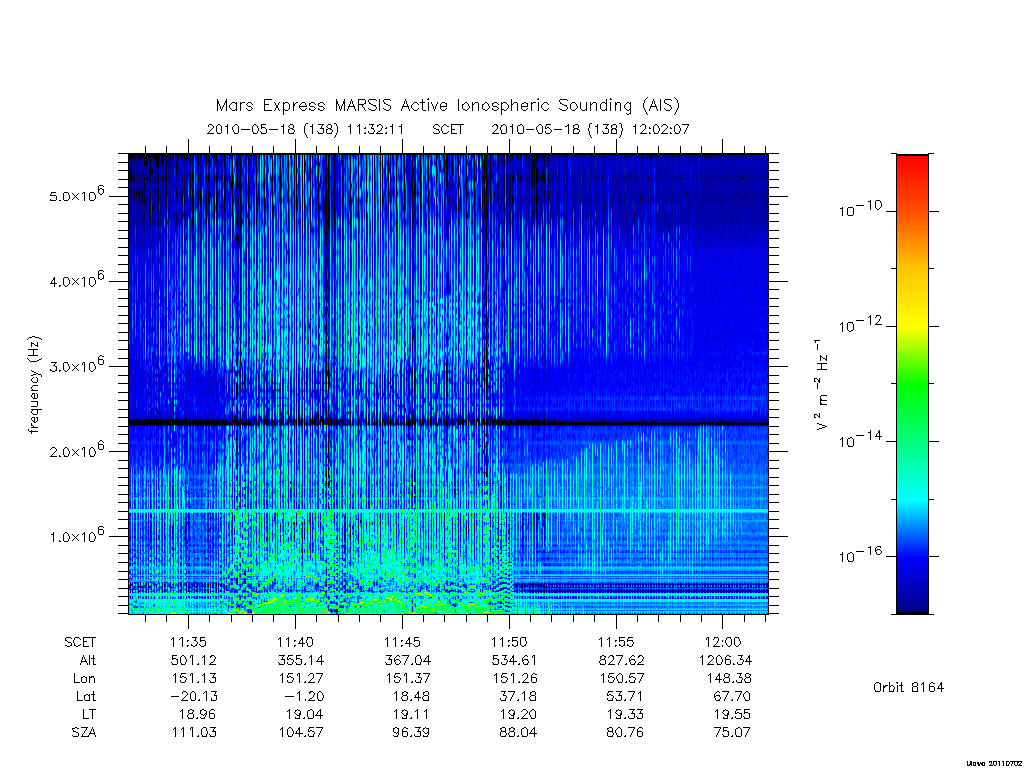This screenshot has height=768, width=1024.
Task: Click the colorbar label 10⁻¹⁰
Action: pos(860,210)
